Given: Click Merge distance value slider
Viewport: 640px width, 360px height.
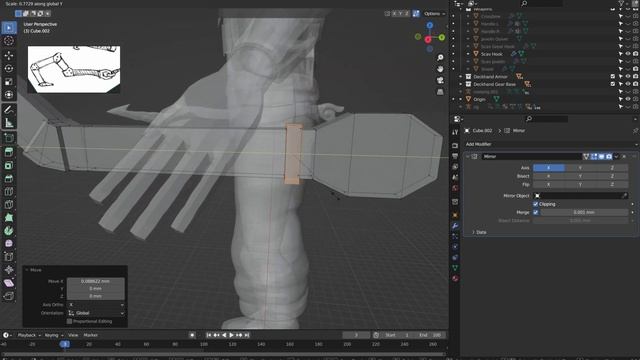Looking at the screenshot, I should [584, 212].
